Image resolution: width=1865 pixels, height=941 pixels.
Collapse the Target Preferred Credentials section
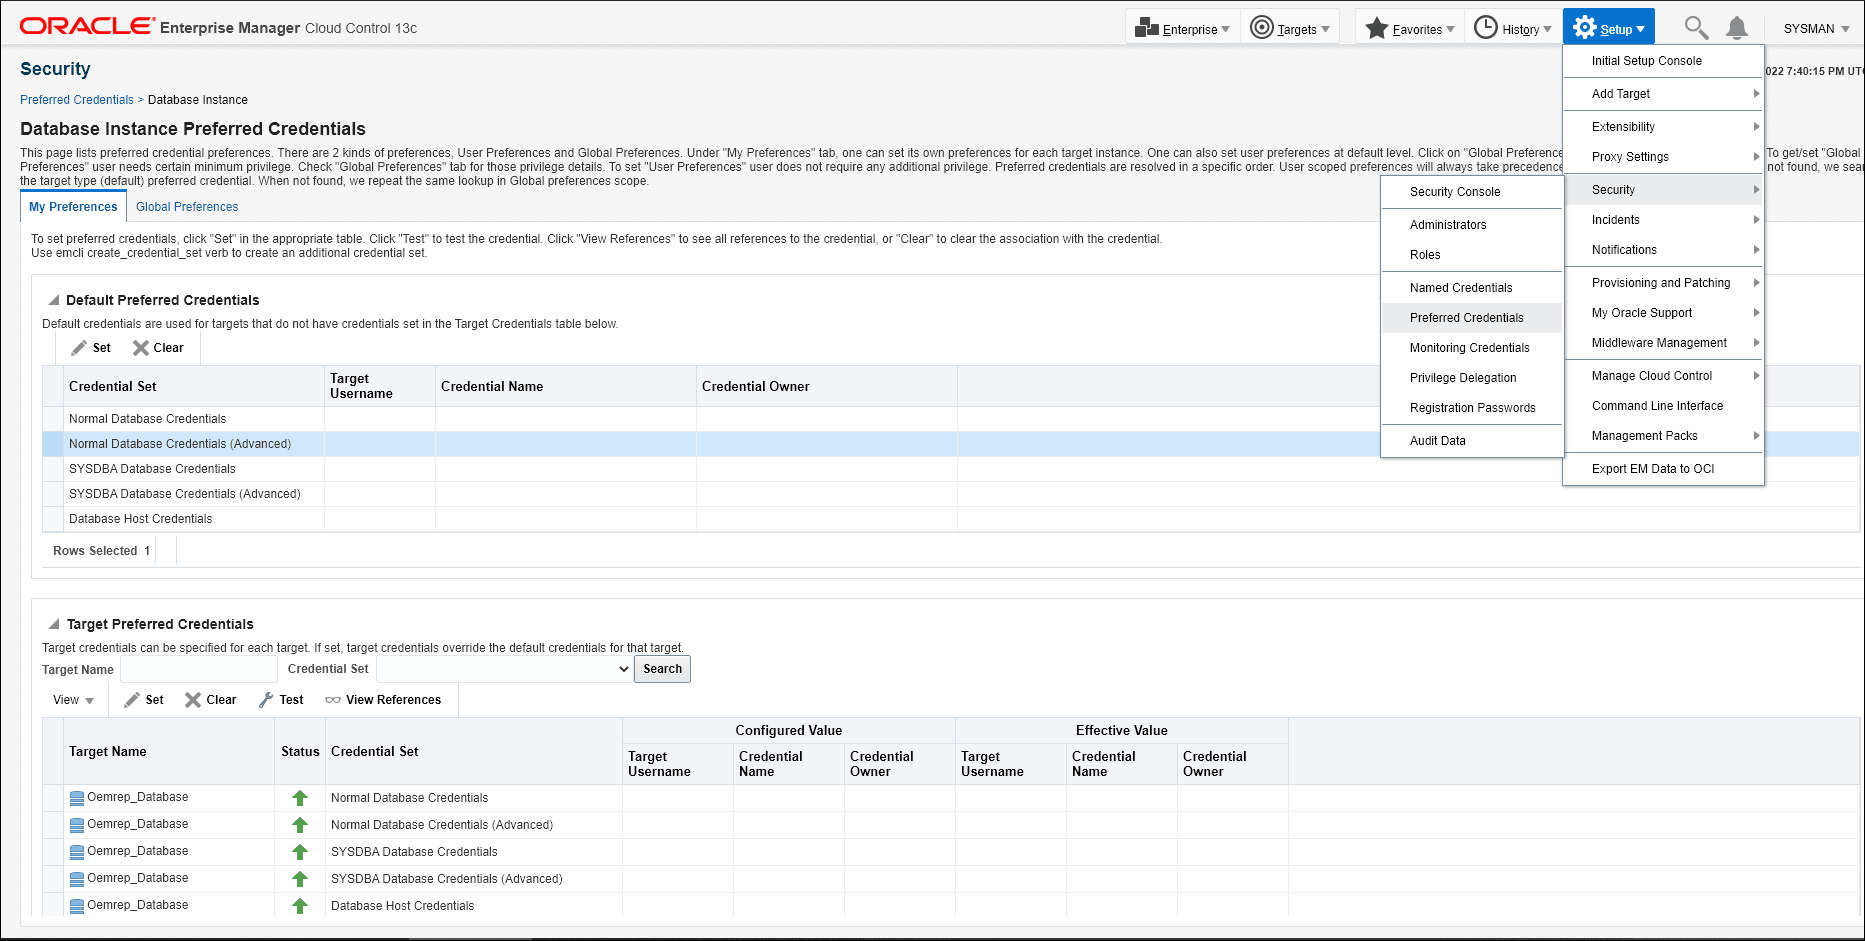(54, 624)
